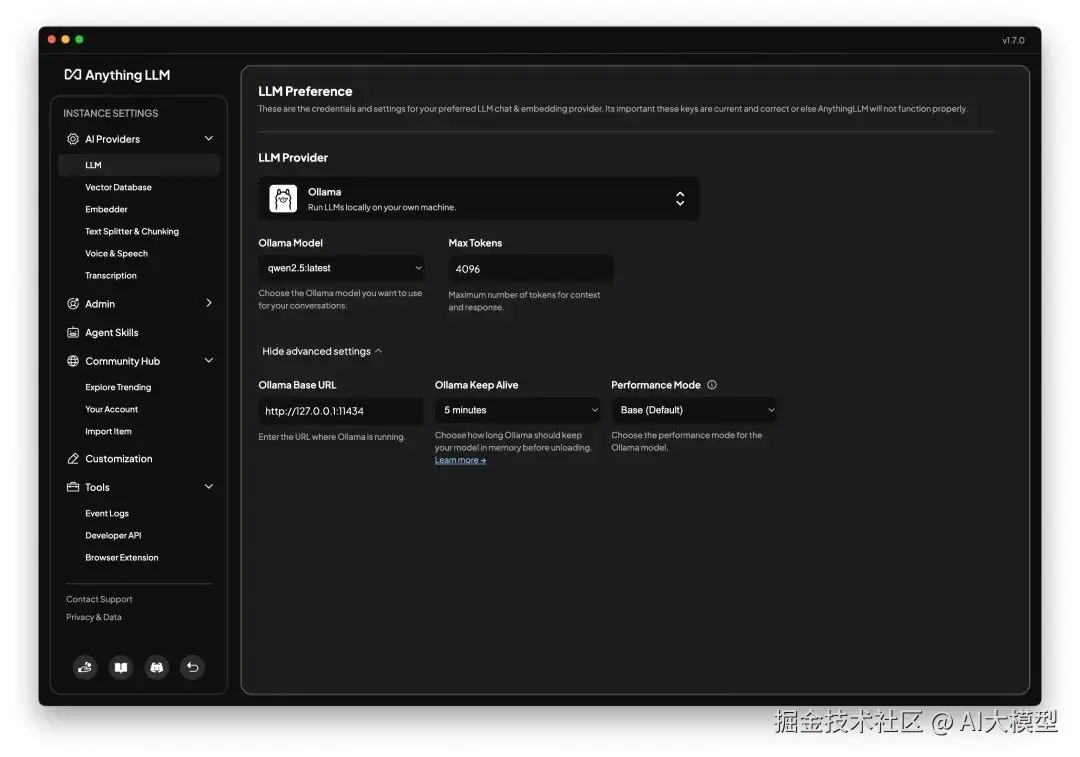Open the Discord icon in sidebar footer

(x=157, y=667)
